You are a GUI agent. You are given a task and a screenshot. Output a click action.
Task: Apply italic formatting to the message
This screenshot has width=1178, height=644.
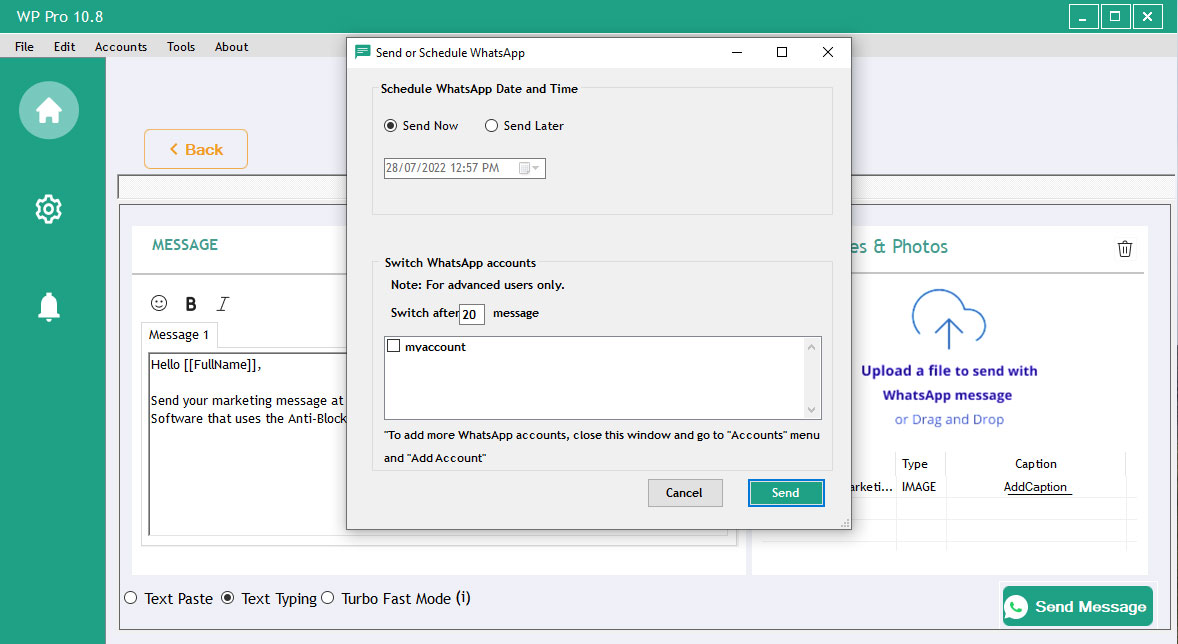tap(222, 304)
